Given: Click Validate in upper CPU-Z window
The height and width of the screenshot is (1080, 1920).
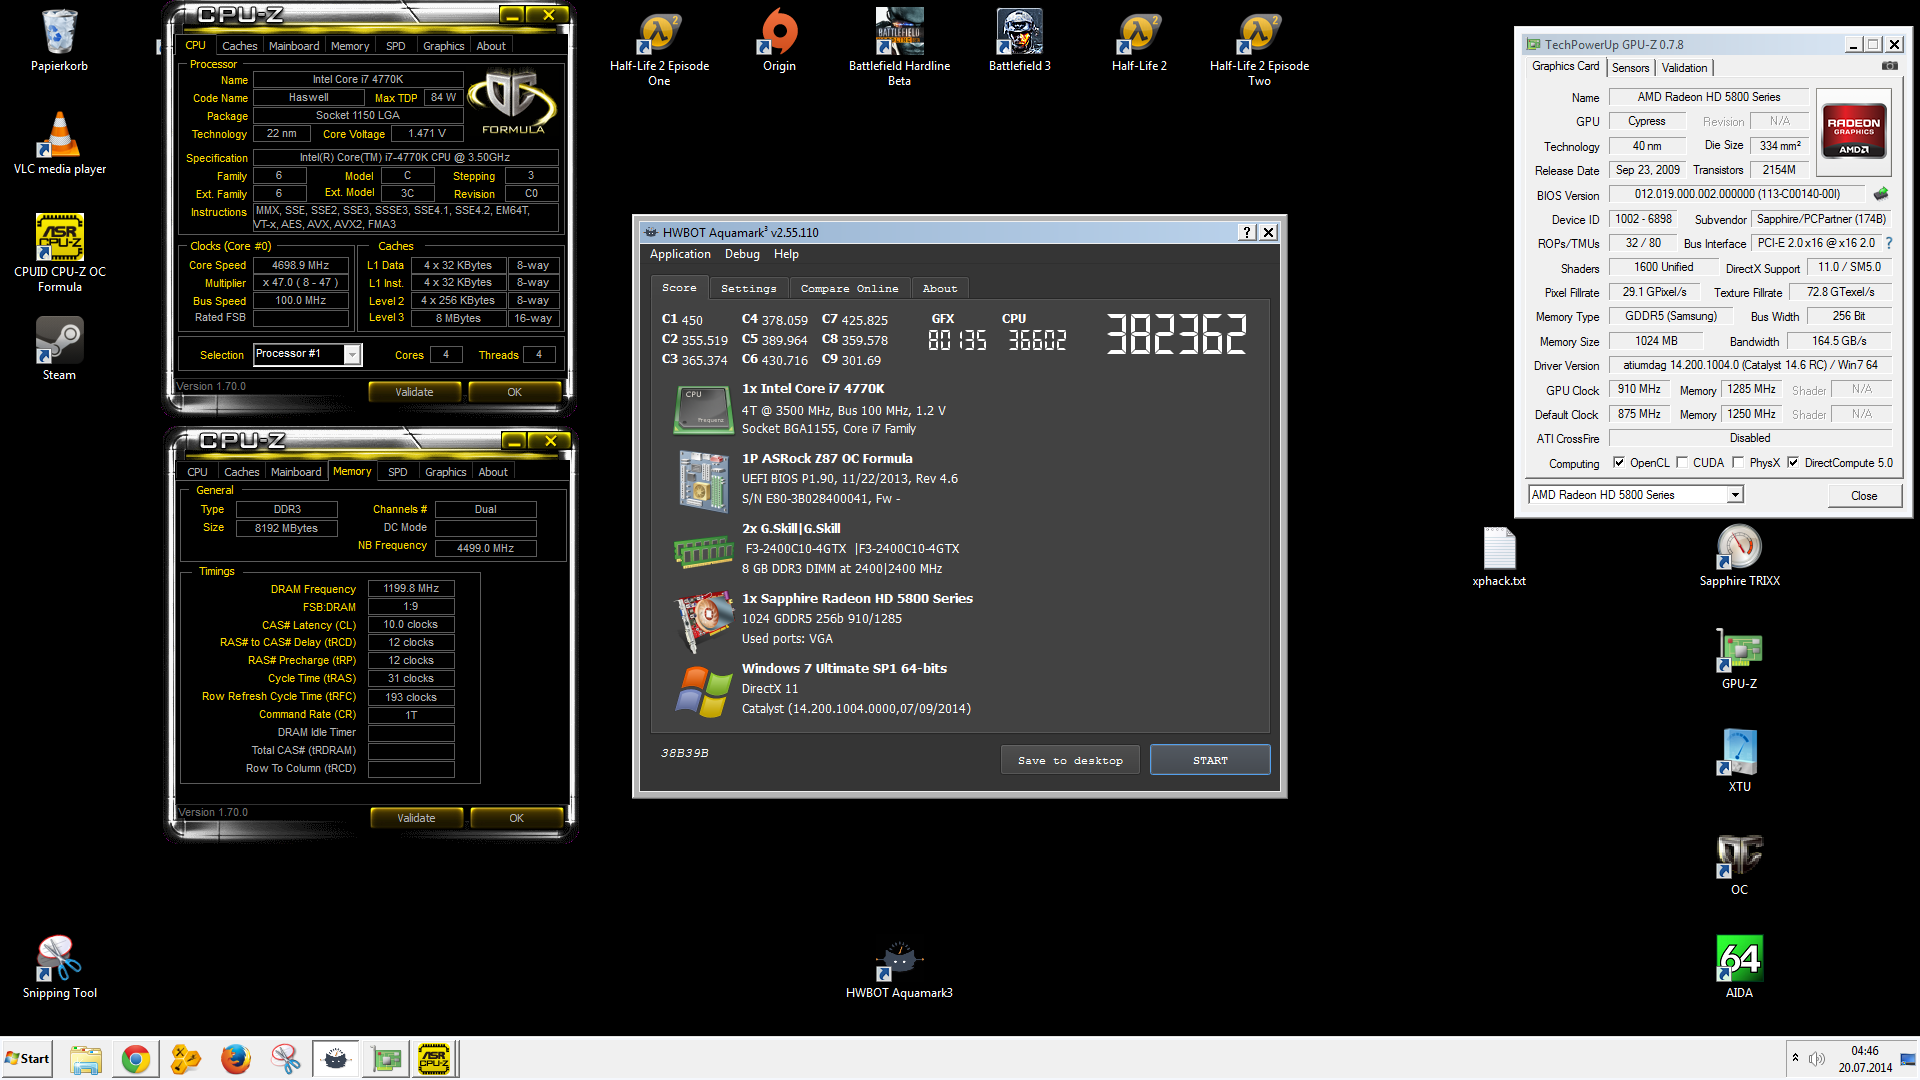Looking at the screenshot, I should pyautogui.click(x=414, y=392).
